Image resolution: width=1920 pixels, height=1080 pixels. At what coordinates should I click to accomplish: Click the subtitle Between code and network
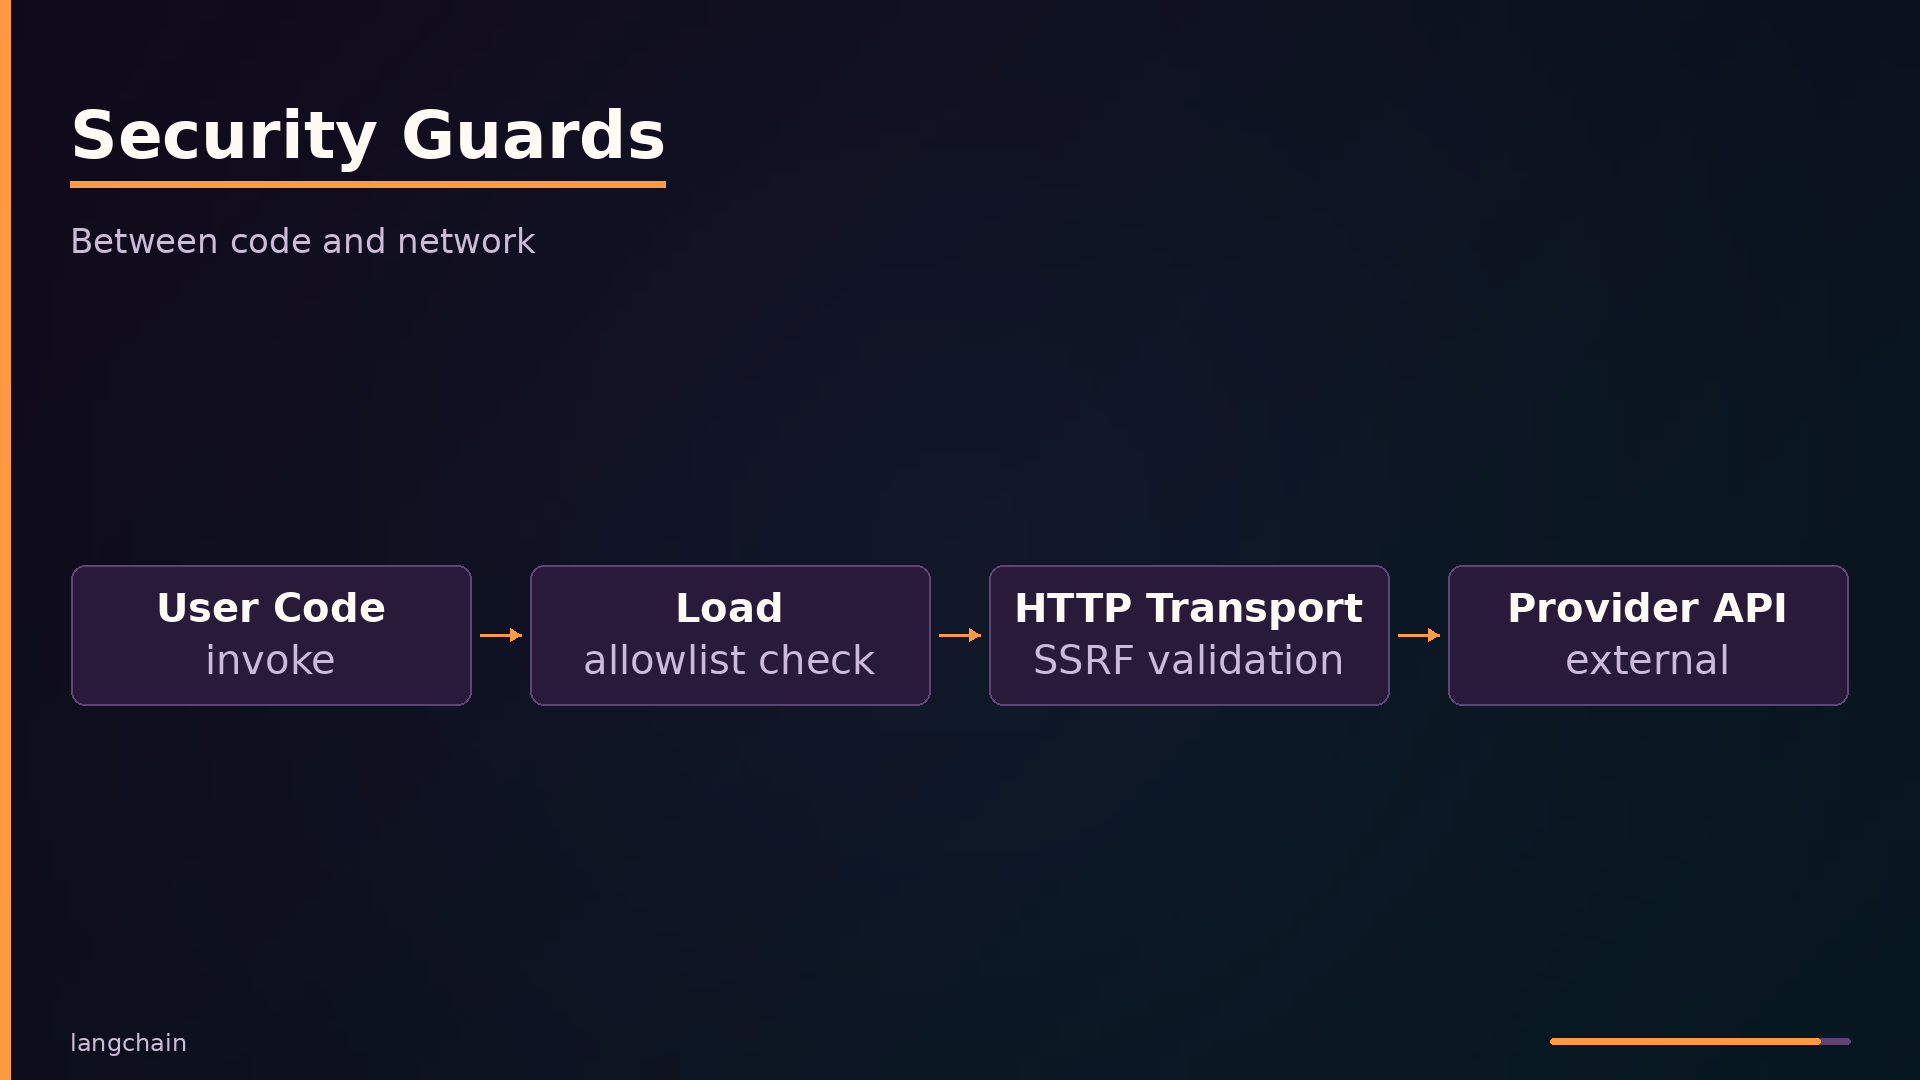pos(303,241)
